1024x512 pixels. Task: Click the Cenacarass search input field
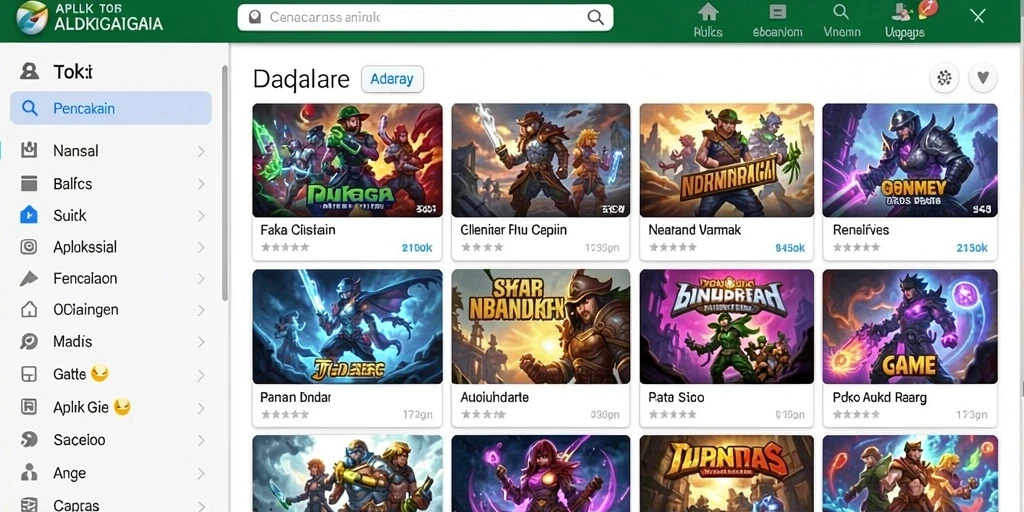425,18
